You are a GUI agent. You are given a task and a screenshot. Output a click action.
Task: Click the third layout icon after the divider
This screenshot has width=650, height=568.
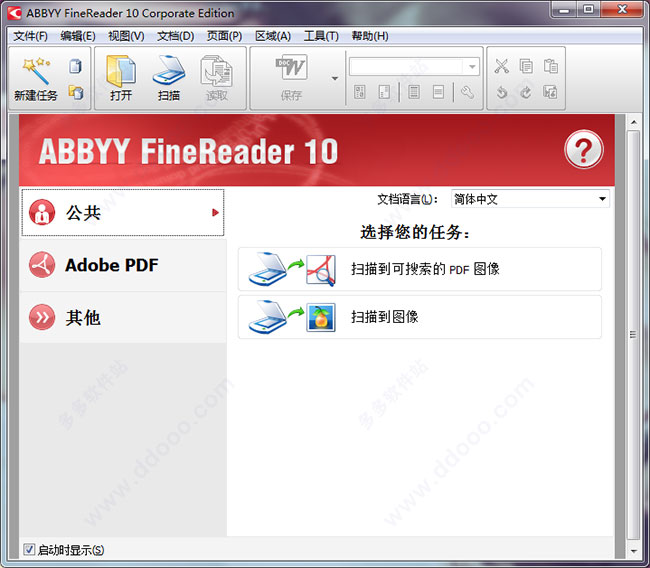pos(414,92)
